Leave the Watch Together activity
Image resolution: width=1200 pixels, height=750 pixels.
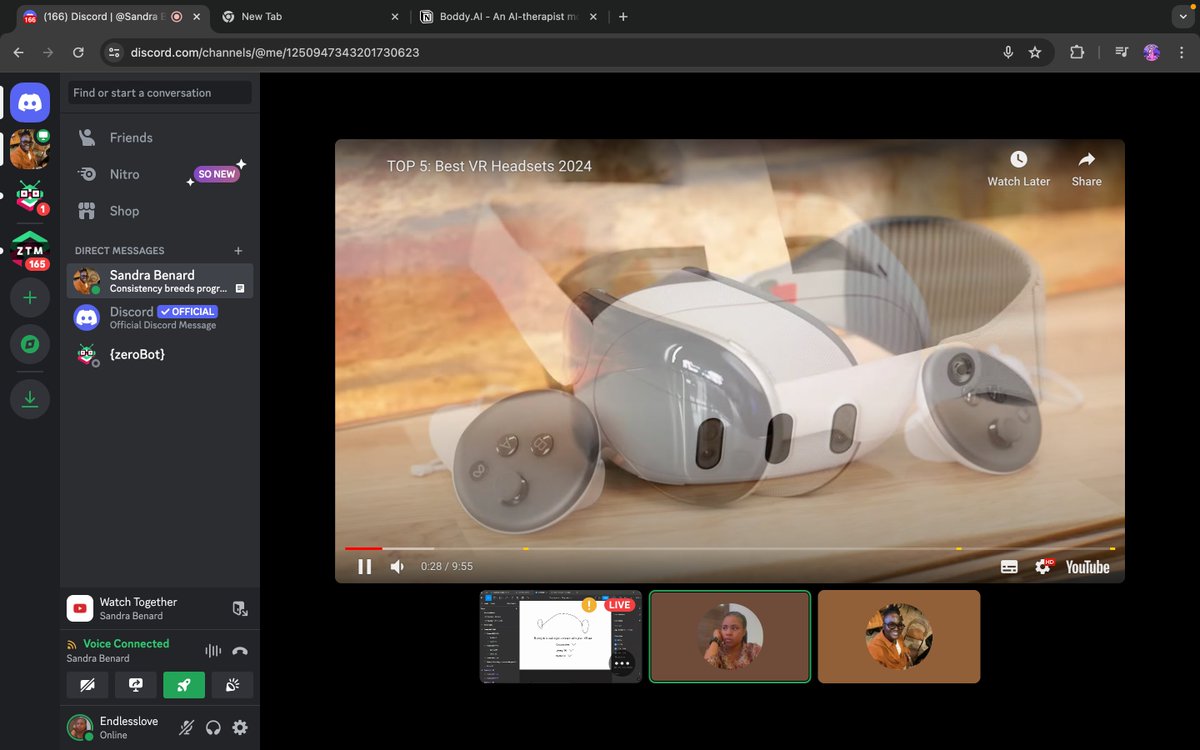[x=240, y=608]
